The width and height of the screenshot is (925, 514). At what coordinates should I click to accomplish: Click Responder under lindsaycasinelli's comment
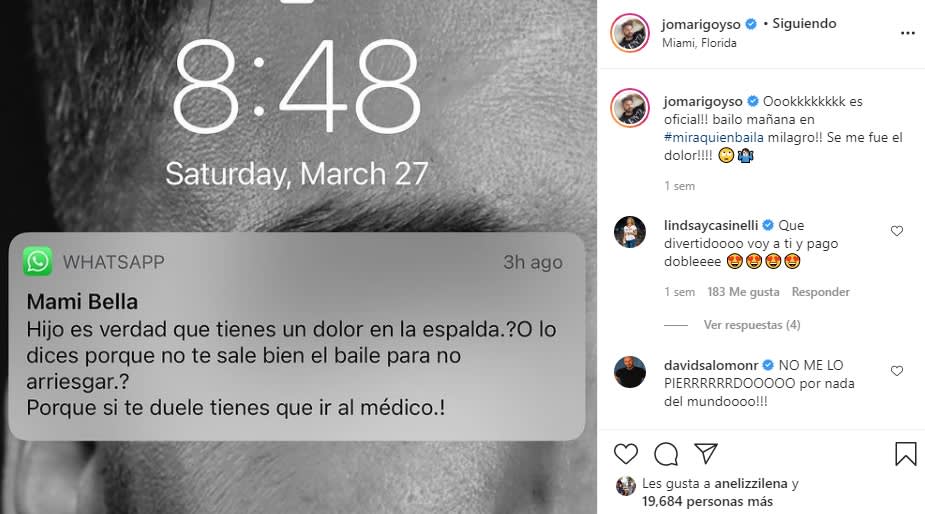820,292
